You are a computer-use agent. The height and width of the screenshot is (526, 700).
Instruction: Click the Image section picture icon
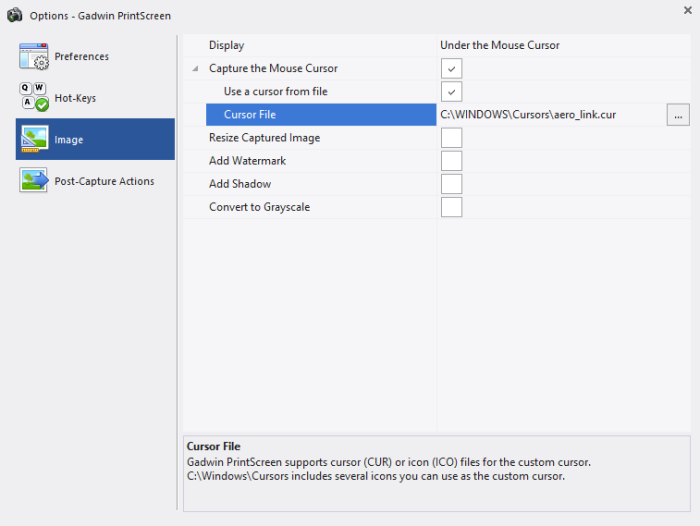point(34,139)
